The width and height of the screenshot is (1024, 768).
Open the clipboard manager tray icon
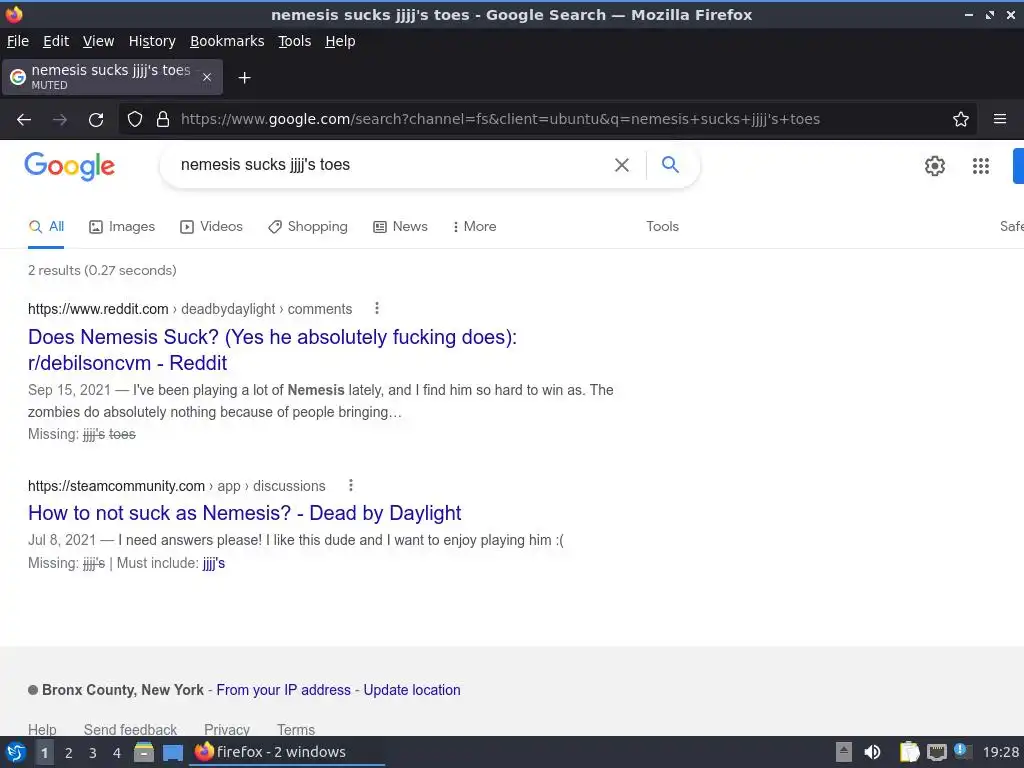pyautogui.click(x=909, y=752)
